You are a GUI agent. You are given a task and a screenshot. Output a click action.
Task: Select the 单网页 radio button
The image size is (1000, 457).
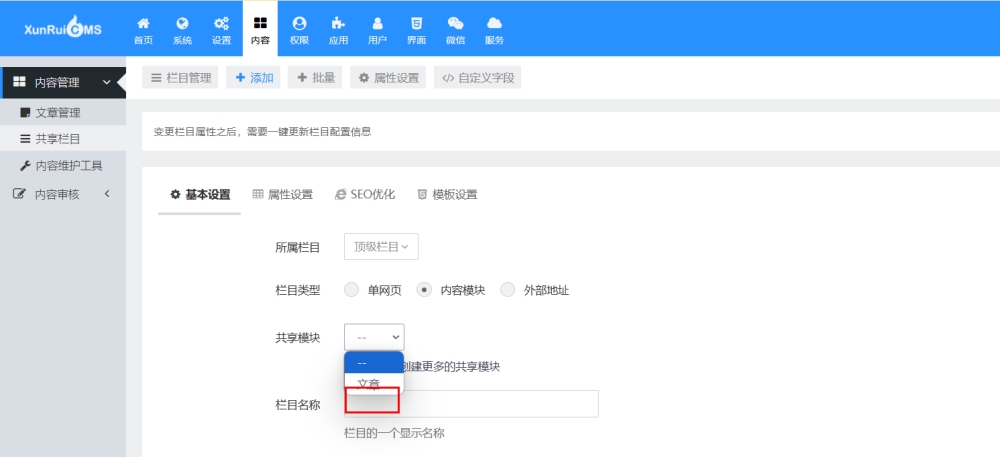[x=351, y=290]
